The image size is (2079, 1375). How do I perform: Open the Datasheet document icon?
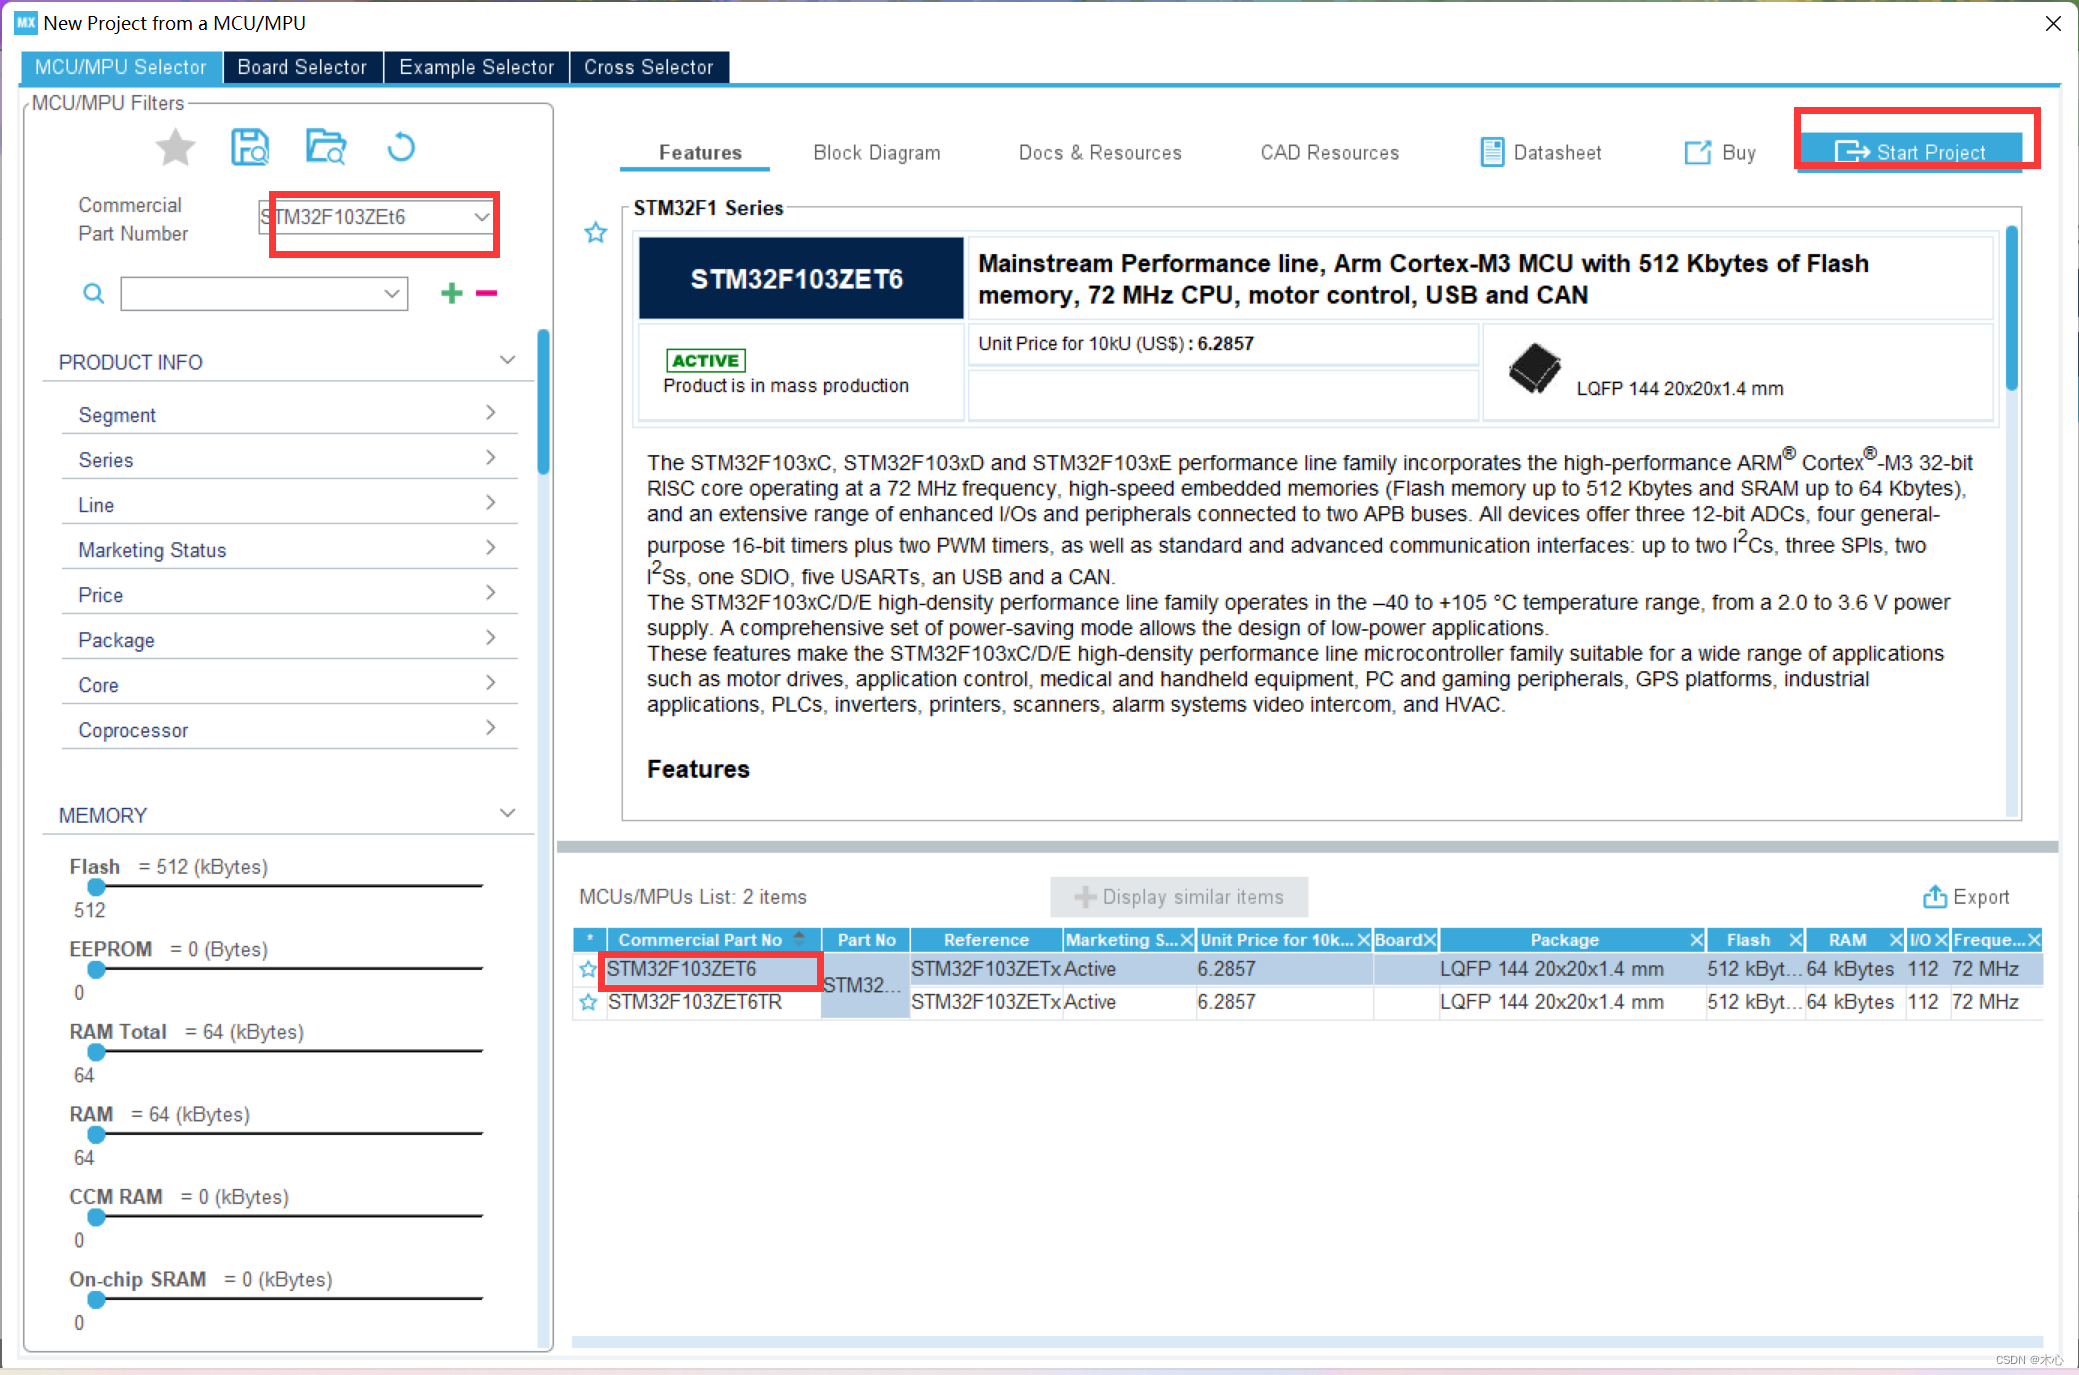[1492, 152]
